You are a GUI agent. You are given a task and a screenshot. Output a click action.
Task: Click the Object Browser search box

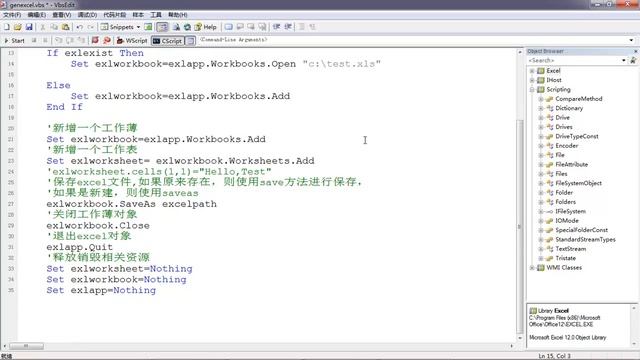tap(574, 60)
